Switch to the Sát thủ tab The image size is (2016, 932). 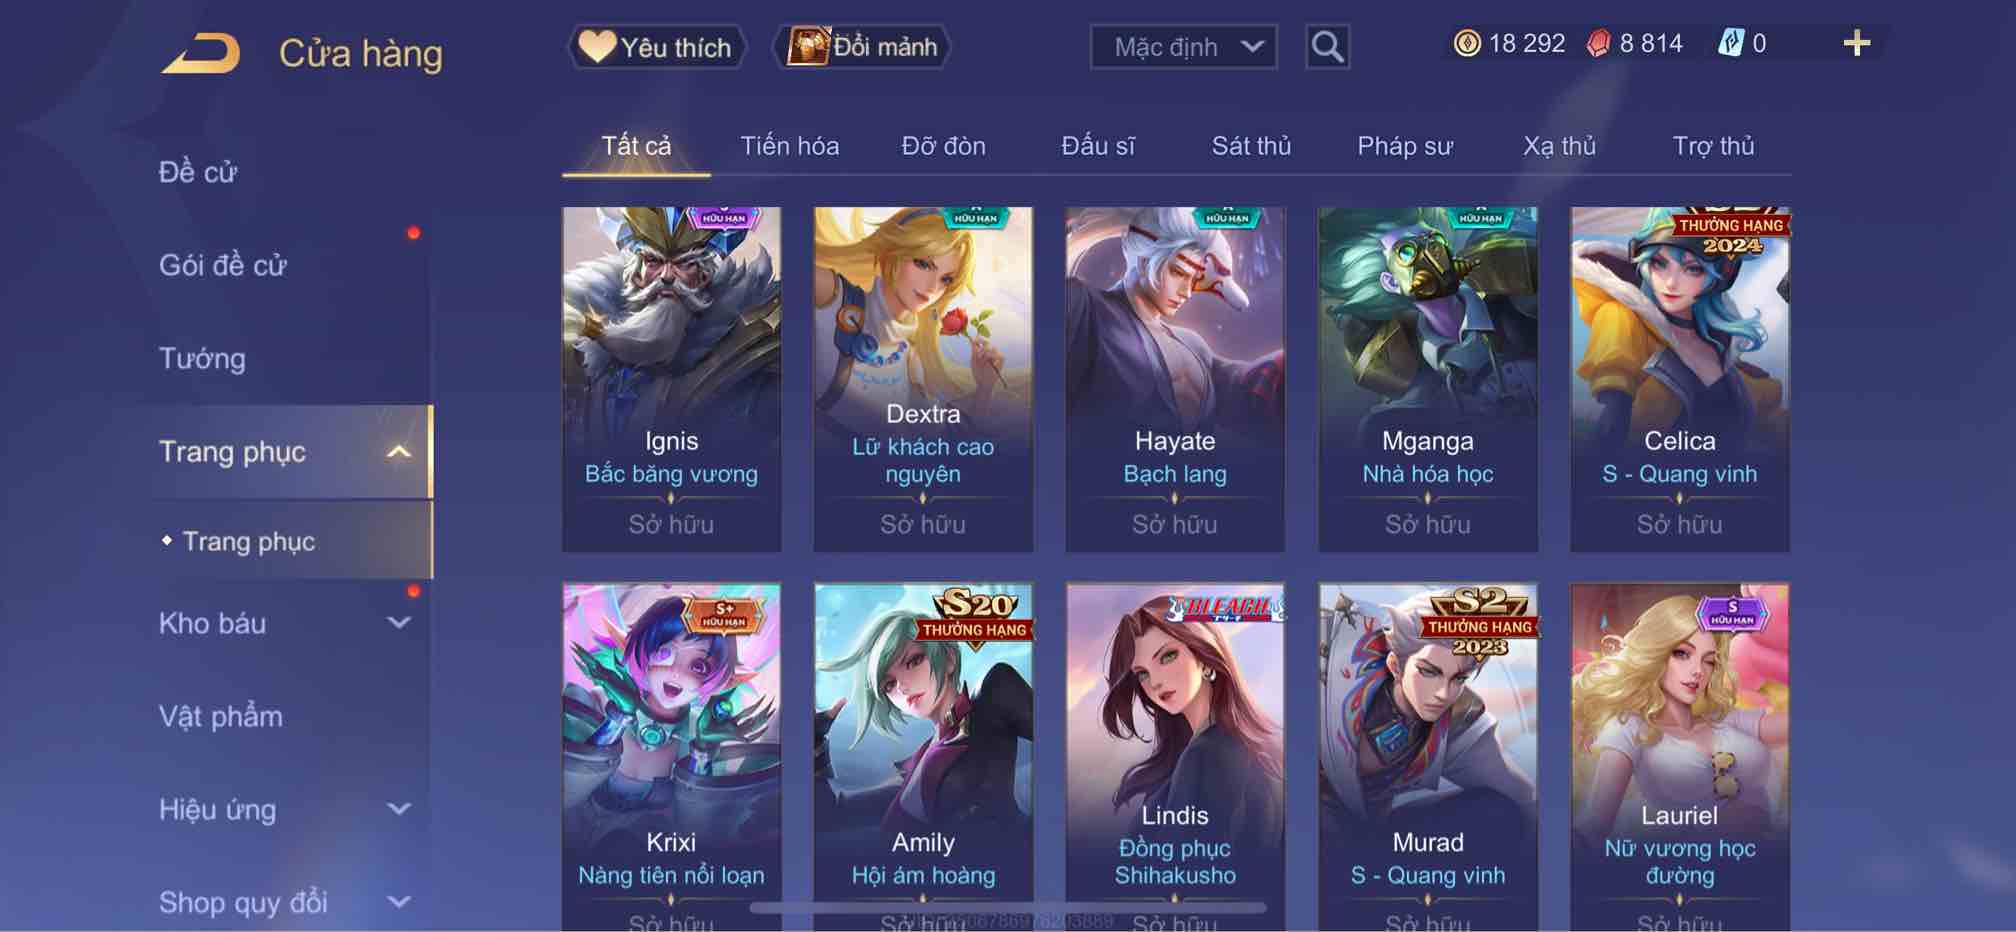pos(1251,146)
